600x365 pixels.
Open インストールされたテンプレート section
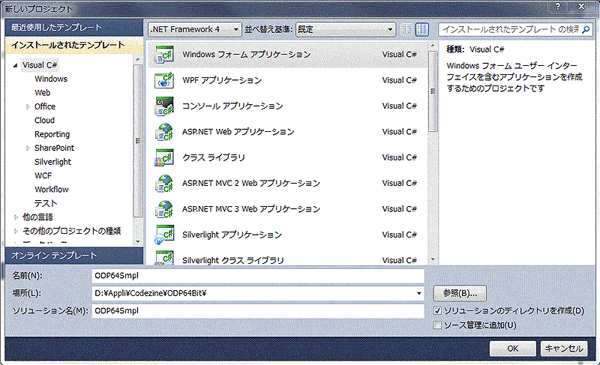pos(74,45)
